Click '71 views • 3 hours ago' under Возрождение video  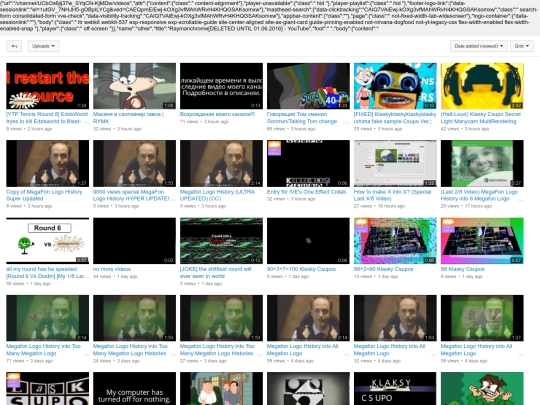click(x=204, y=122)
